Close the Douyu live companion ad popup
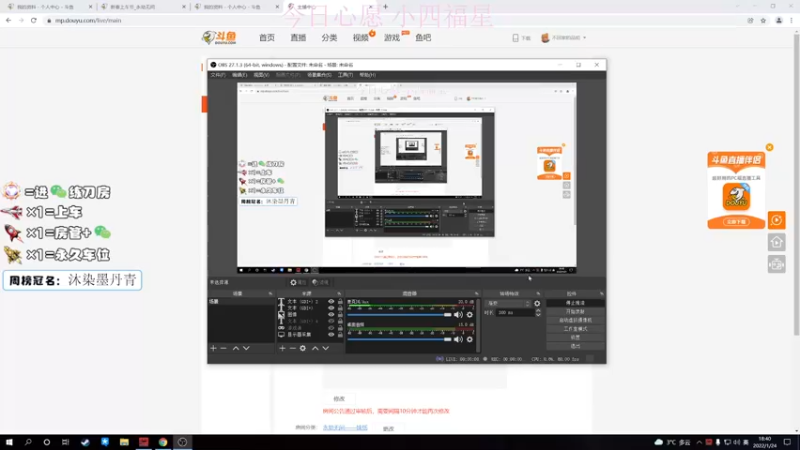The width and height of the screenshot is (800, 450). click(769, 147)
